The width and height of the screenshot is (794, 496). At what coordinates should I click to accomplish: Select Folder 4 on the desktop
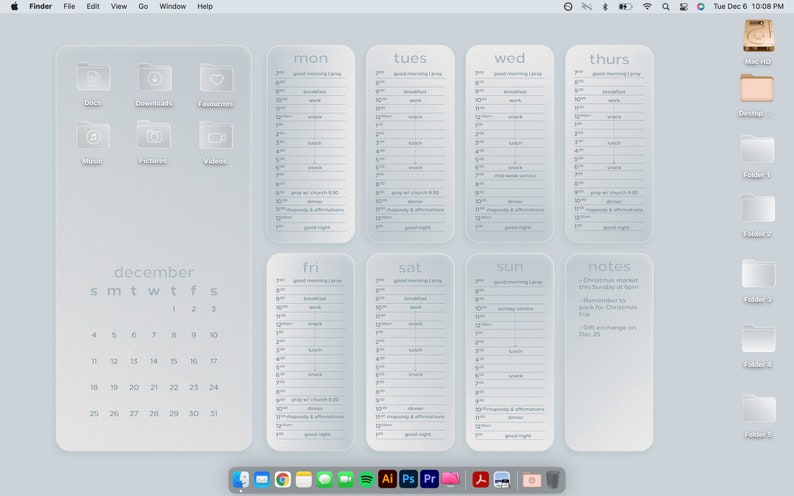click(x=758, y=339)
